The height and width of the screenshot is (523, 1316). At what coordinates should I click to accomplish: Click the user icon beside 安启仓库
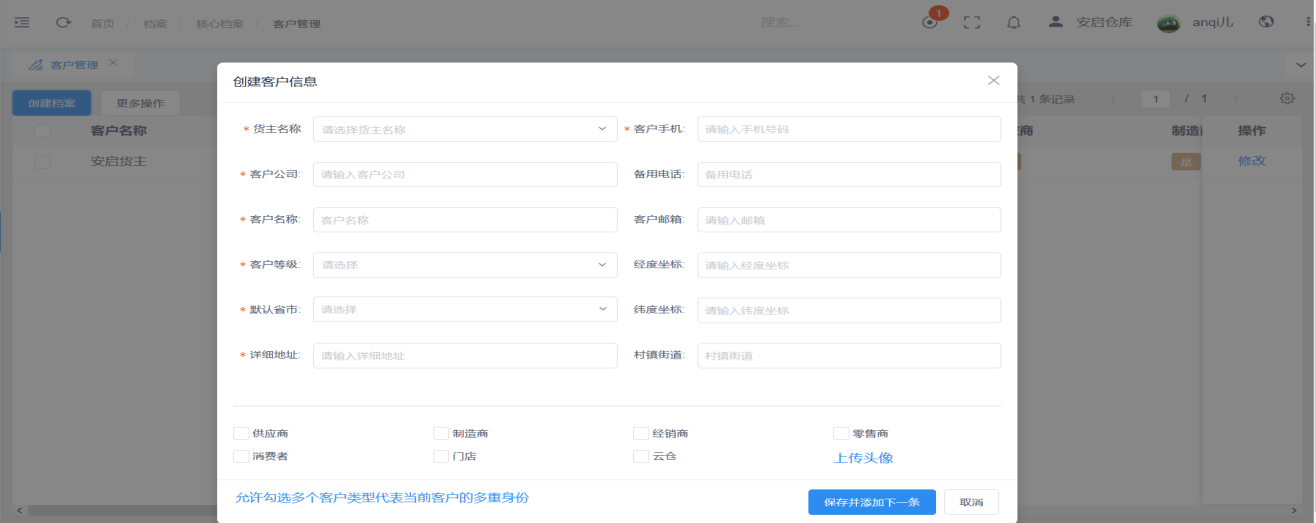1055,21
